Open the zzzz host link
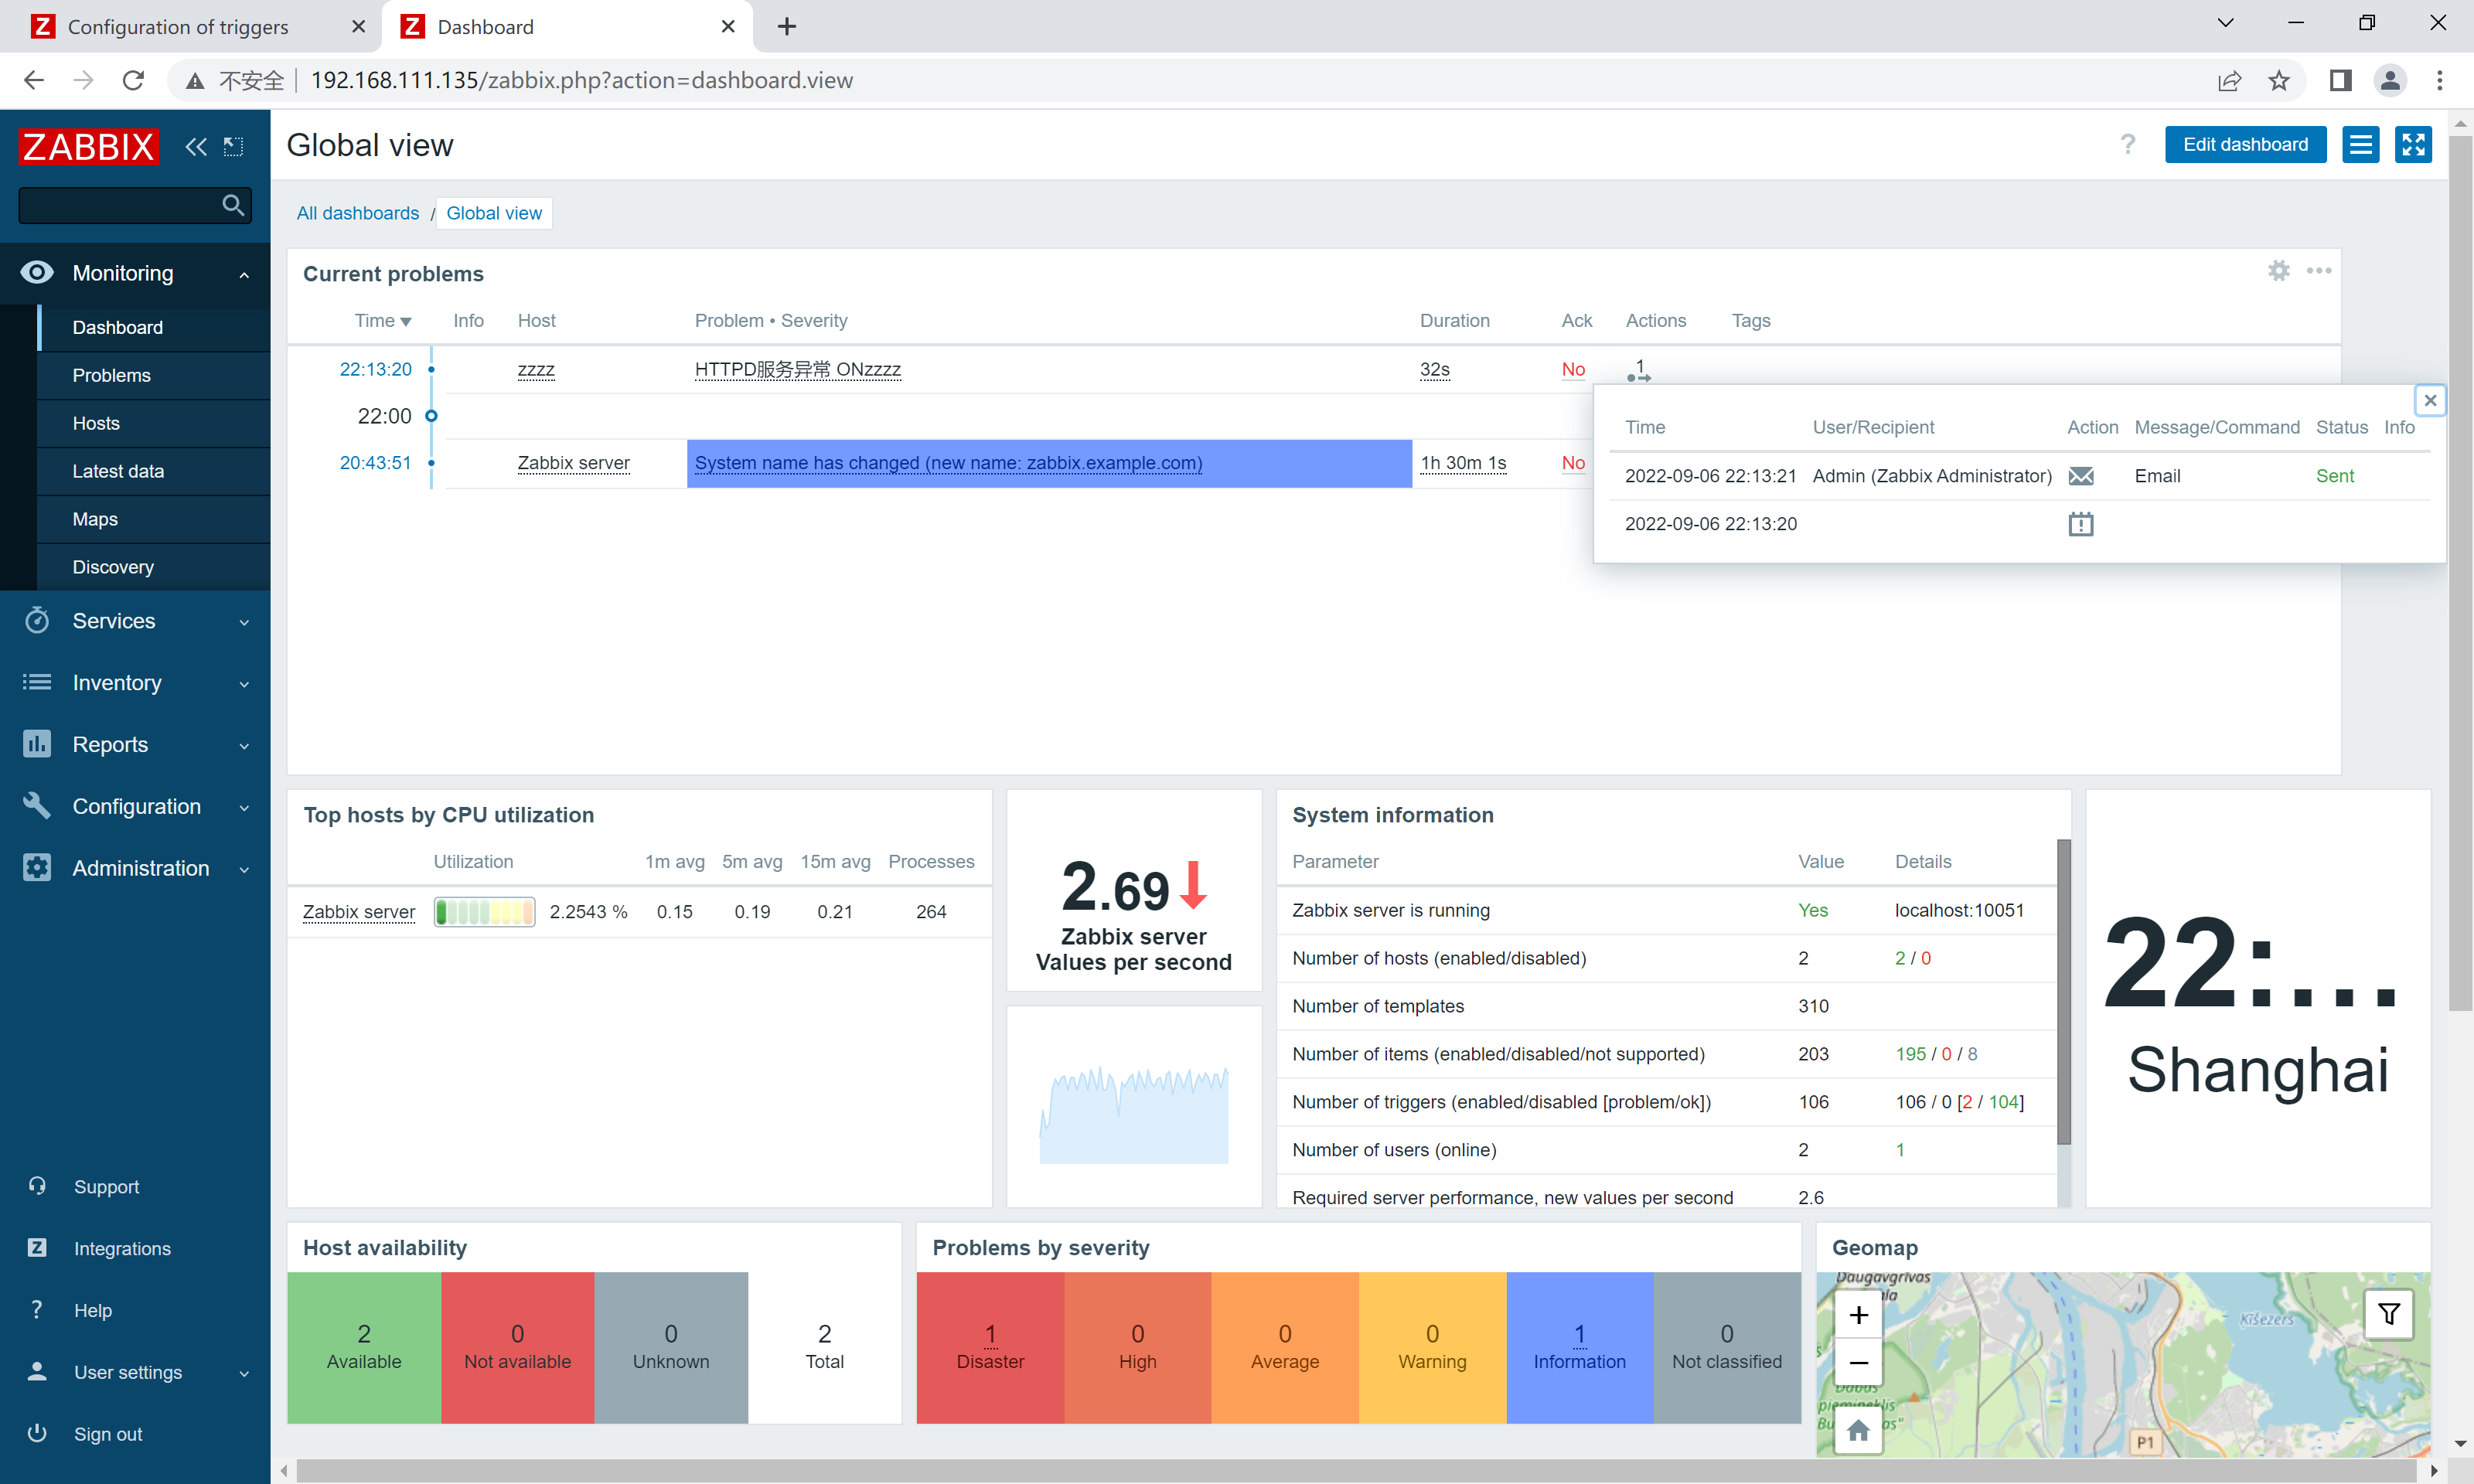Image resolution: width=2474 pixels, height=1484 pixels. 536,370
